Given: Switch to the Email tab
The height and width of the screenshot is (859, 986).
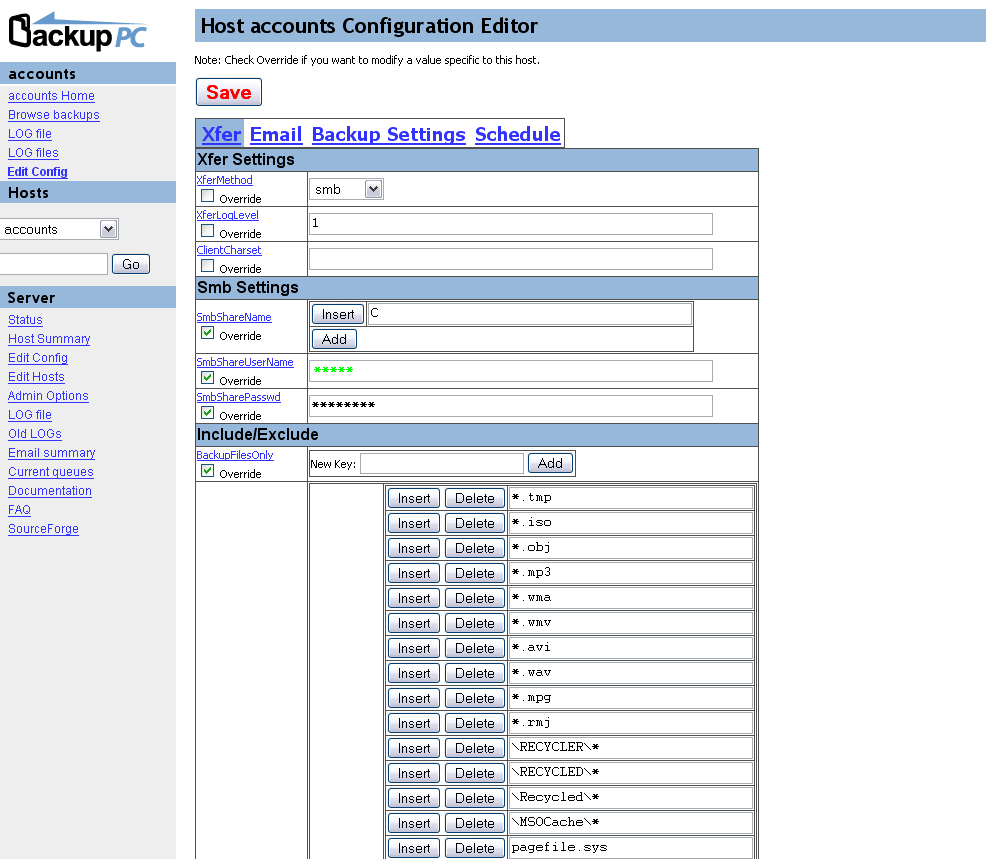Looking at the screenshot, I should (x=276, y=134).
